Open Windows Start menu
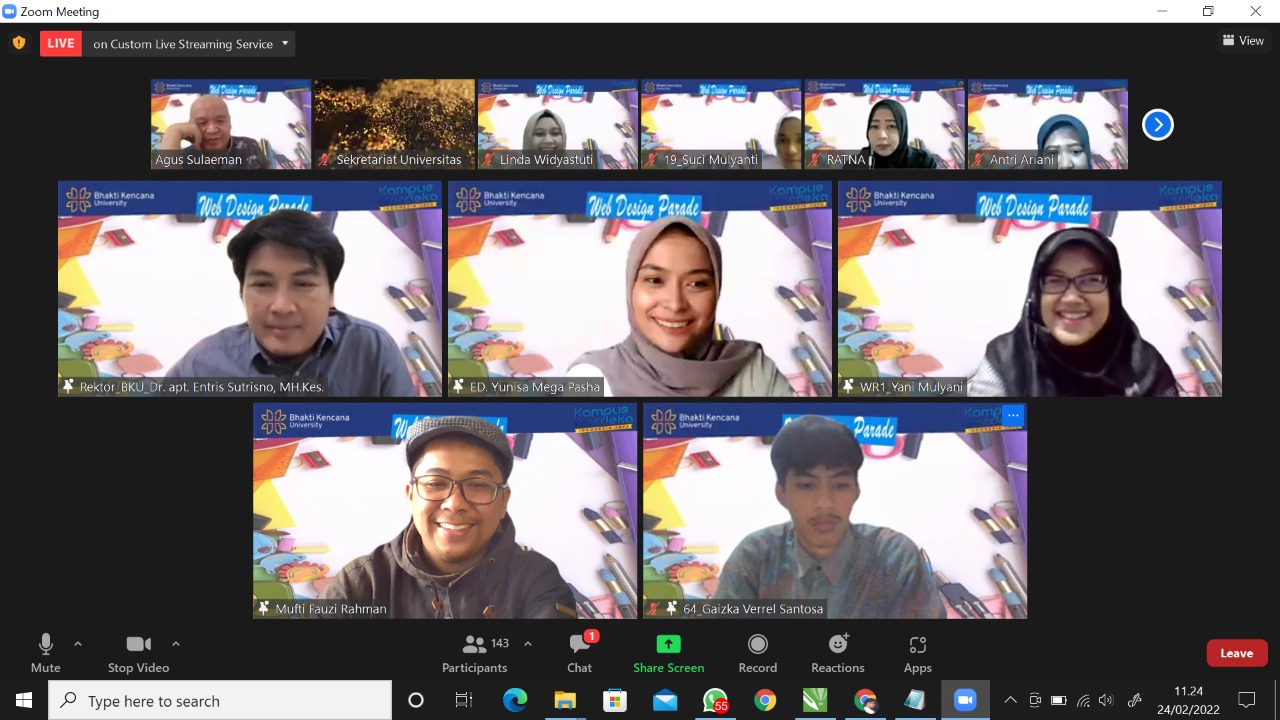Viewport: 1280px width, 720px height. click(24, 700)
